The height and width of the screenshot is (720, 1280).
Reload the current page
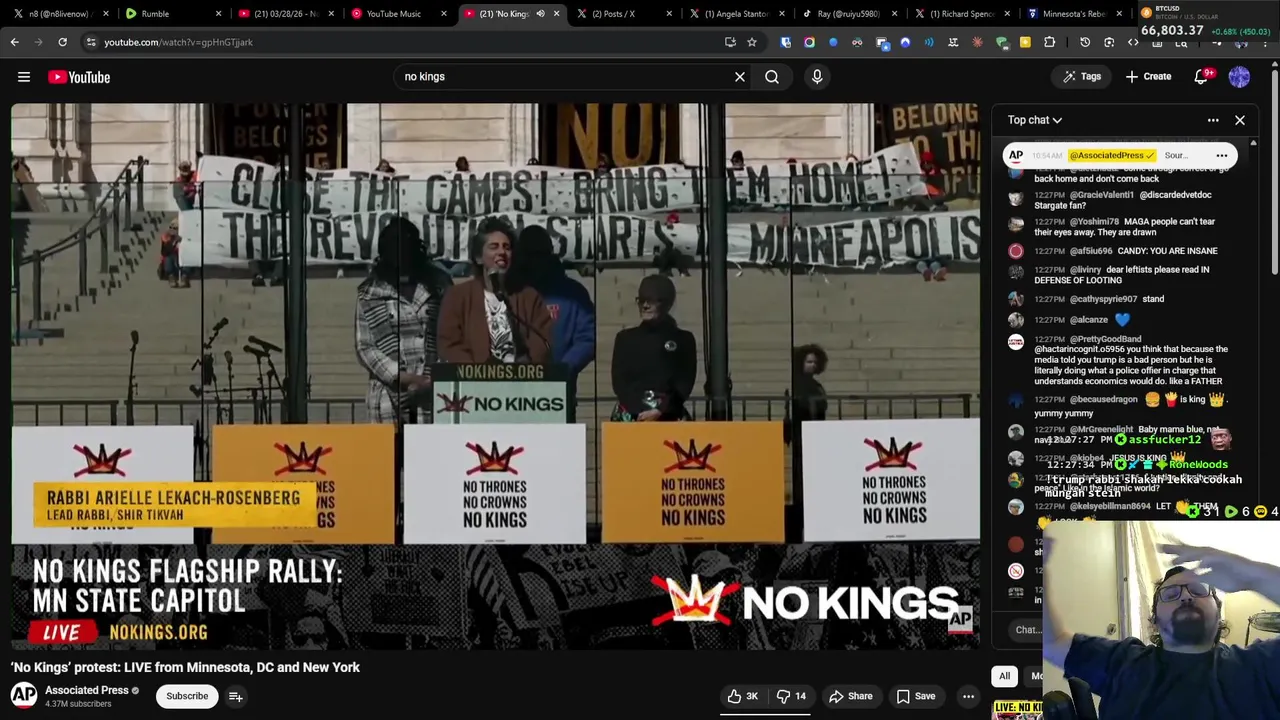coord(62,42)
